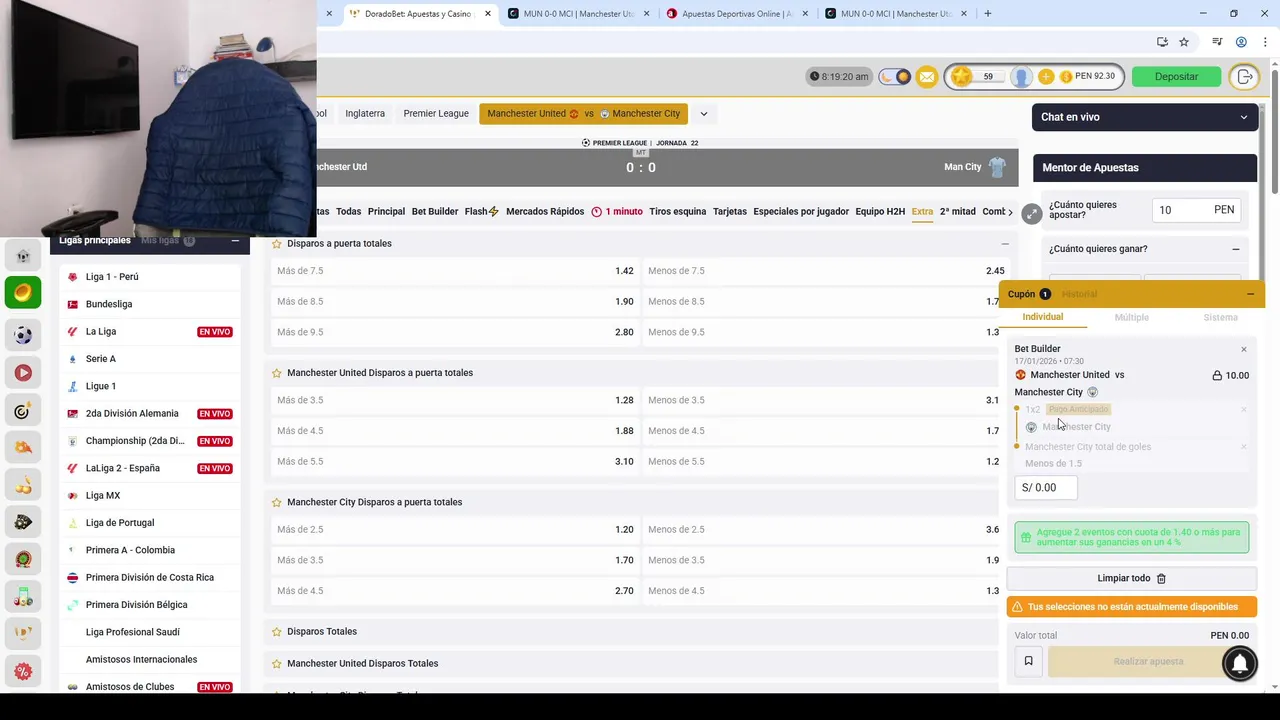Viewport: 1280px width, 720px height.
Task: Favorite Manchester United Disparos a puerta totales
Action: (277, 373)
